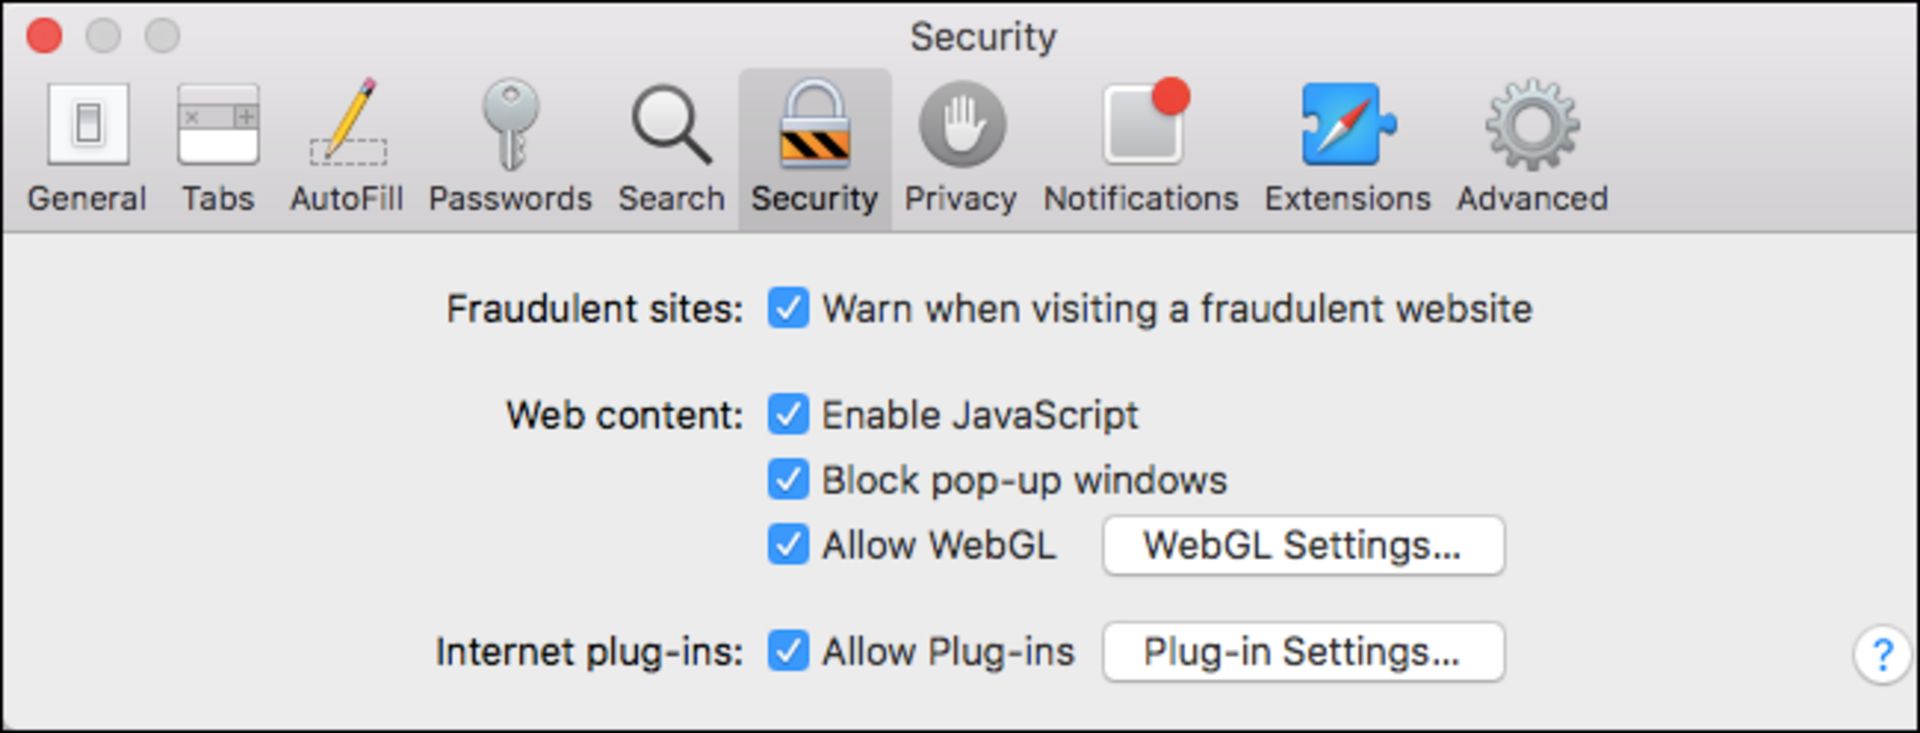Click the WebGL Settings button
Viewport: 1920px width, 733px height.
(x=1303, y=545)
